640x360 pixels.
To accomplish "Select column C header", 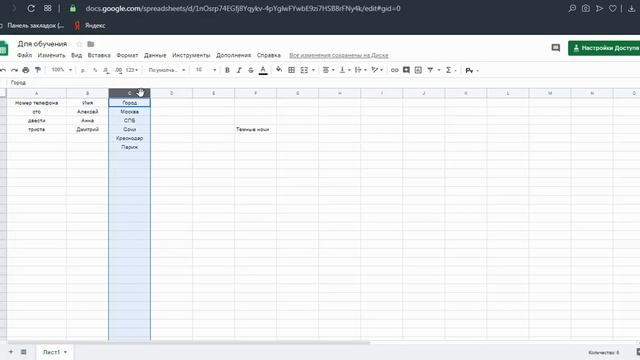I will tap(129, 93).
